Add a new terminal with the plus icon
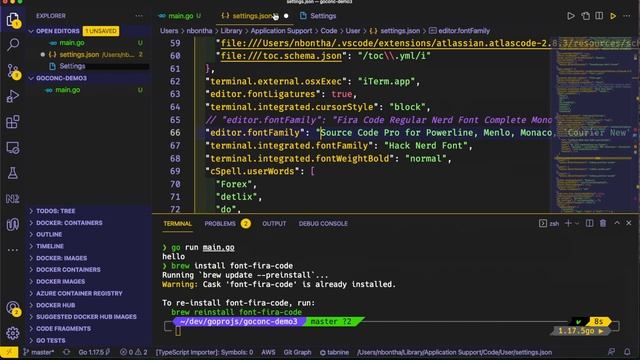Image resolution: width=640 pixels, height=360 pixels. point(568,223)
